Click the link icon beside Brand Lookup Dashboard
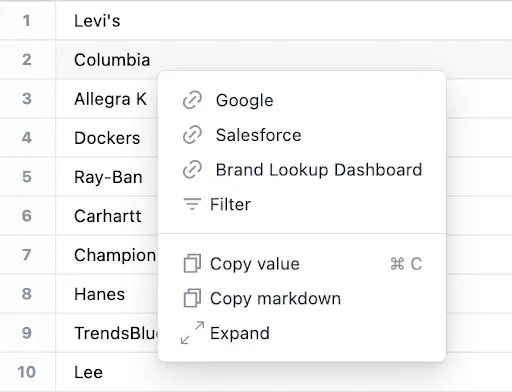This screenshot has width=512, height=392. pyautogui.click(x=192, y=169)
